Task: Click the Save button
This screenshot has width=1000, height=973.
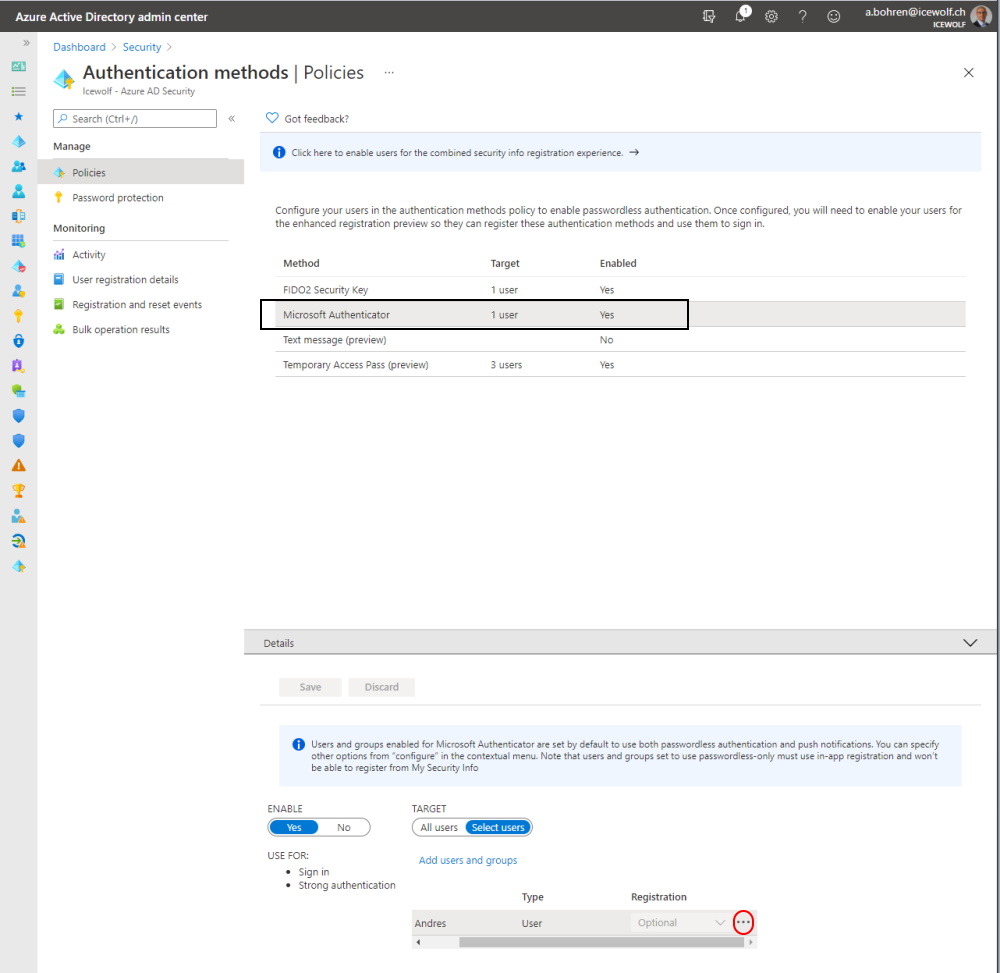Action: click(x=310, y=687)
